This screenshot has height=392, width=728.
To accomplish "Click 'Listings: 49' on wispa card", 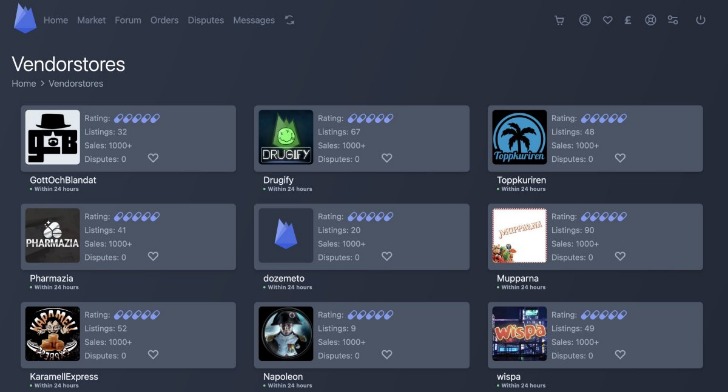I will (x=573, y=328).
